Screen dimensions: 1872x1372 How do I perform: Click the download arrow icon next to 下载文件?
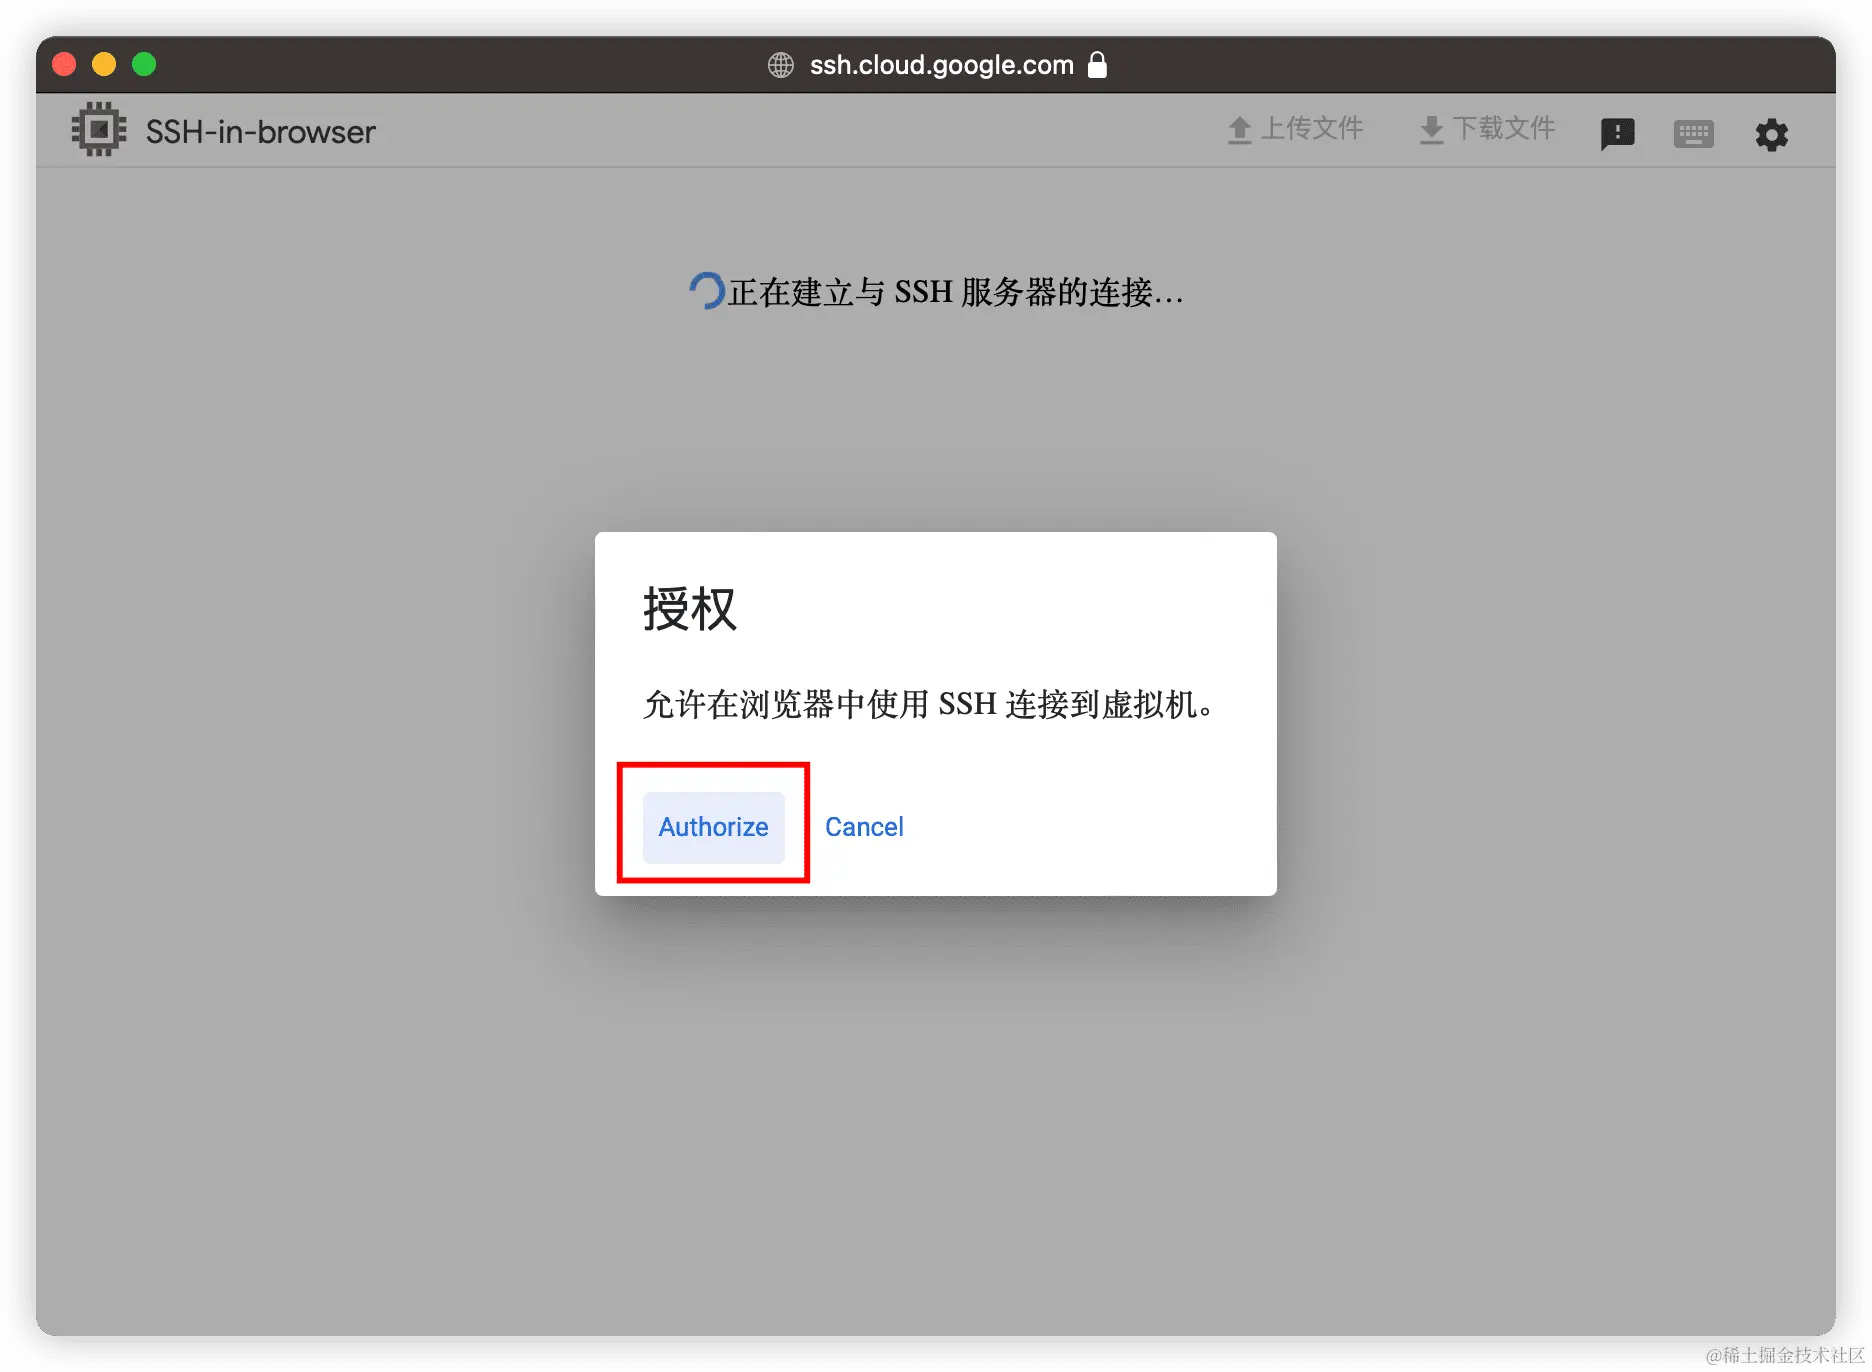pos(1432,128)
